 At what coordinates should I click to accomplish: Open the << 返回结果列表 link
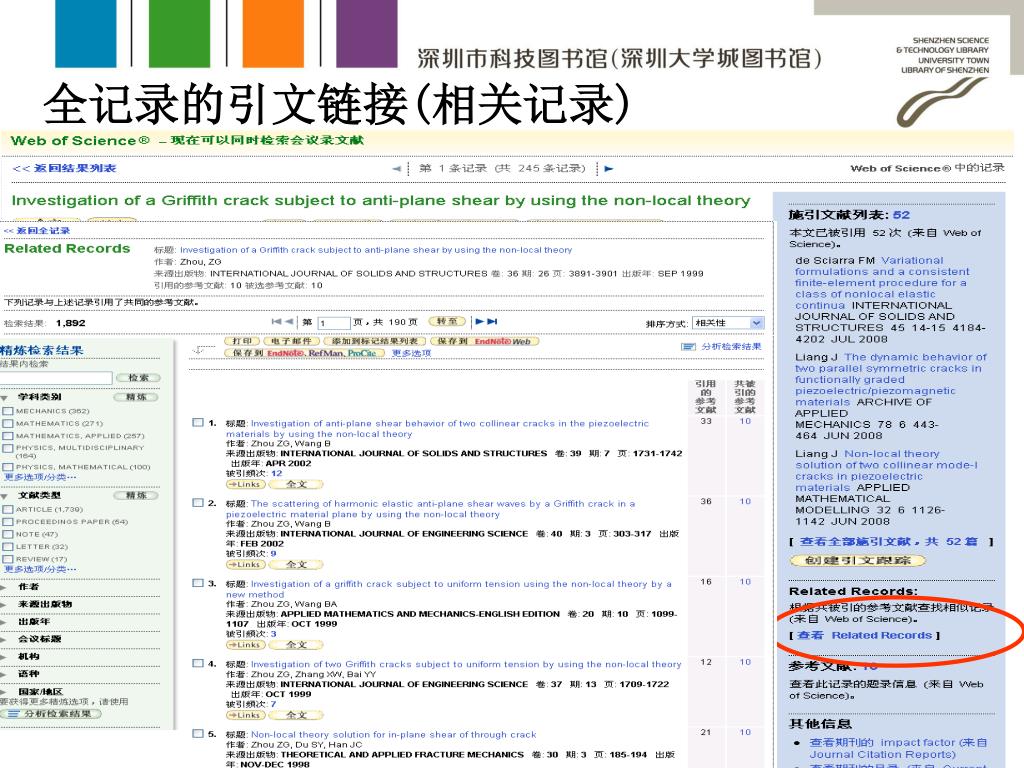(x=64, y=168)
